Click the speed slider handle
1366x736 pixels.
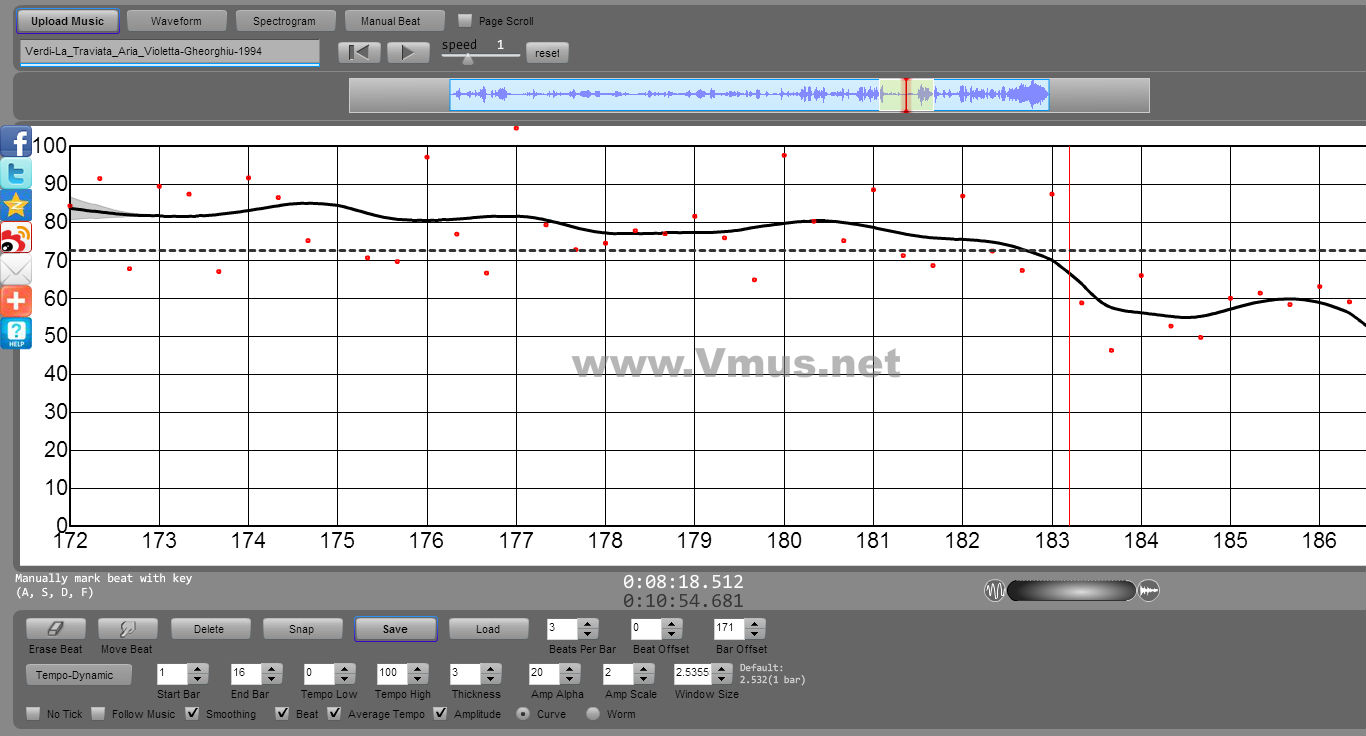click(x=467, y=58)
